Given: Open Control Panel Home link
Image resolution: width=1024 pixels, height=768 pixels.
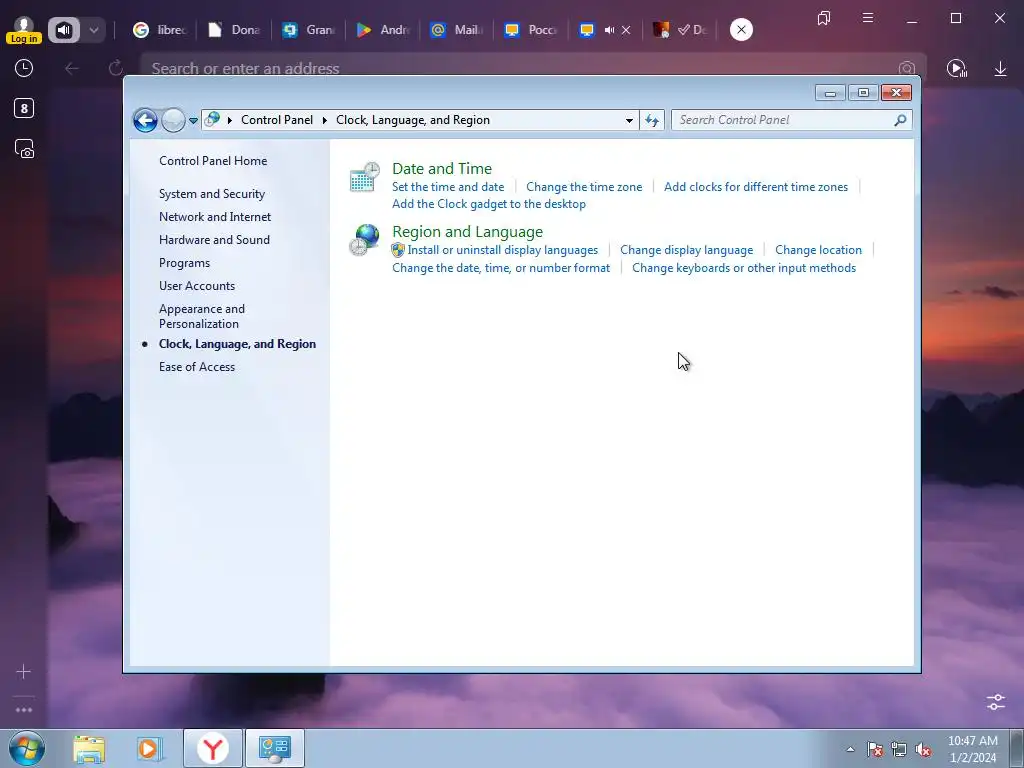Looking at the screenshot, I should point(213,161).
